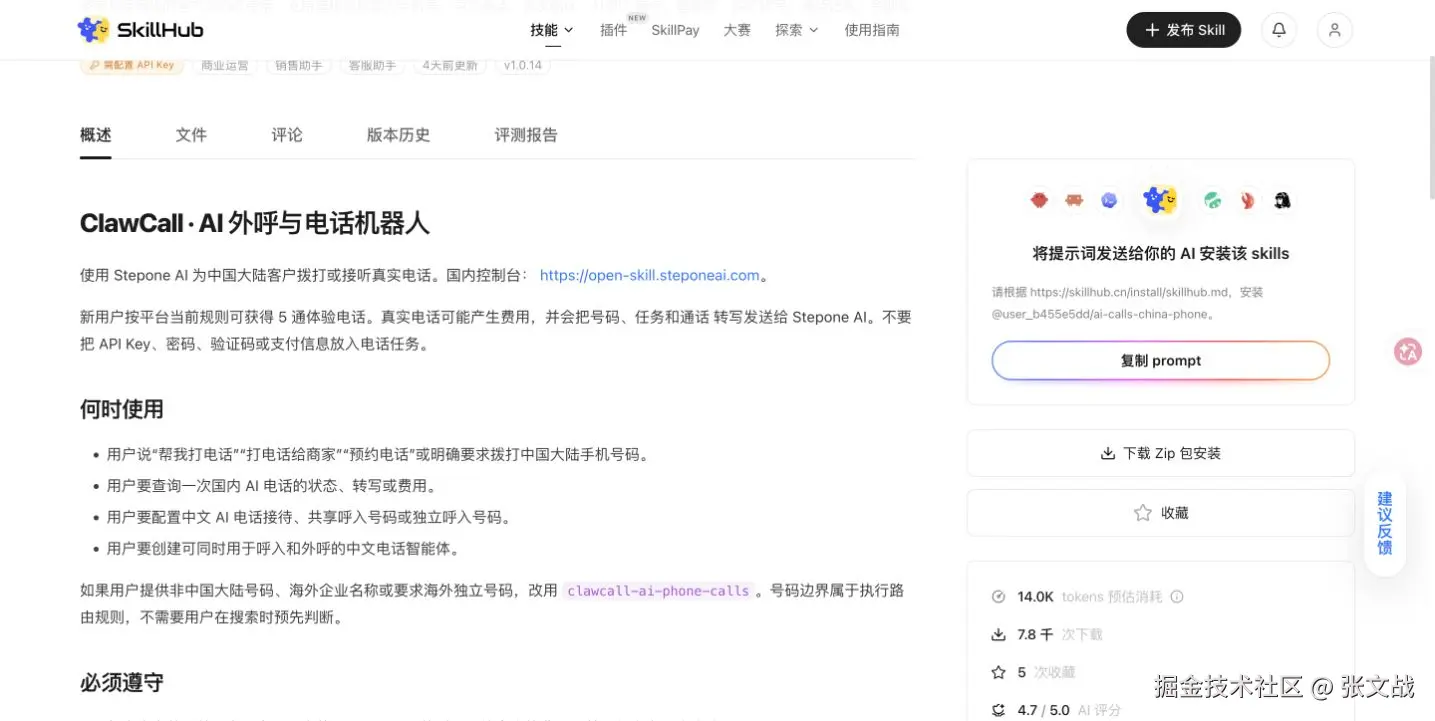Image resolution: width=1435 pixels, height=721 pixels.
Task: Open the notification bell
Action: (x=1279, y=30)
